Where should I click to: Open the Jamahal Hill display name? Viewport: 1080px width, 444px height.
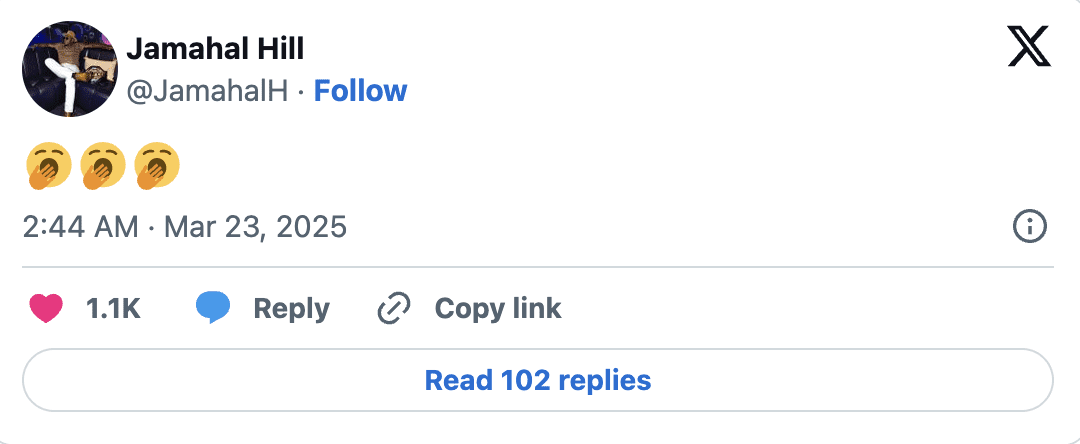[215, 49]
